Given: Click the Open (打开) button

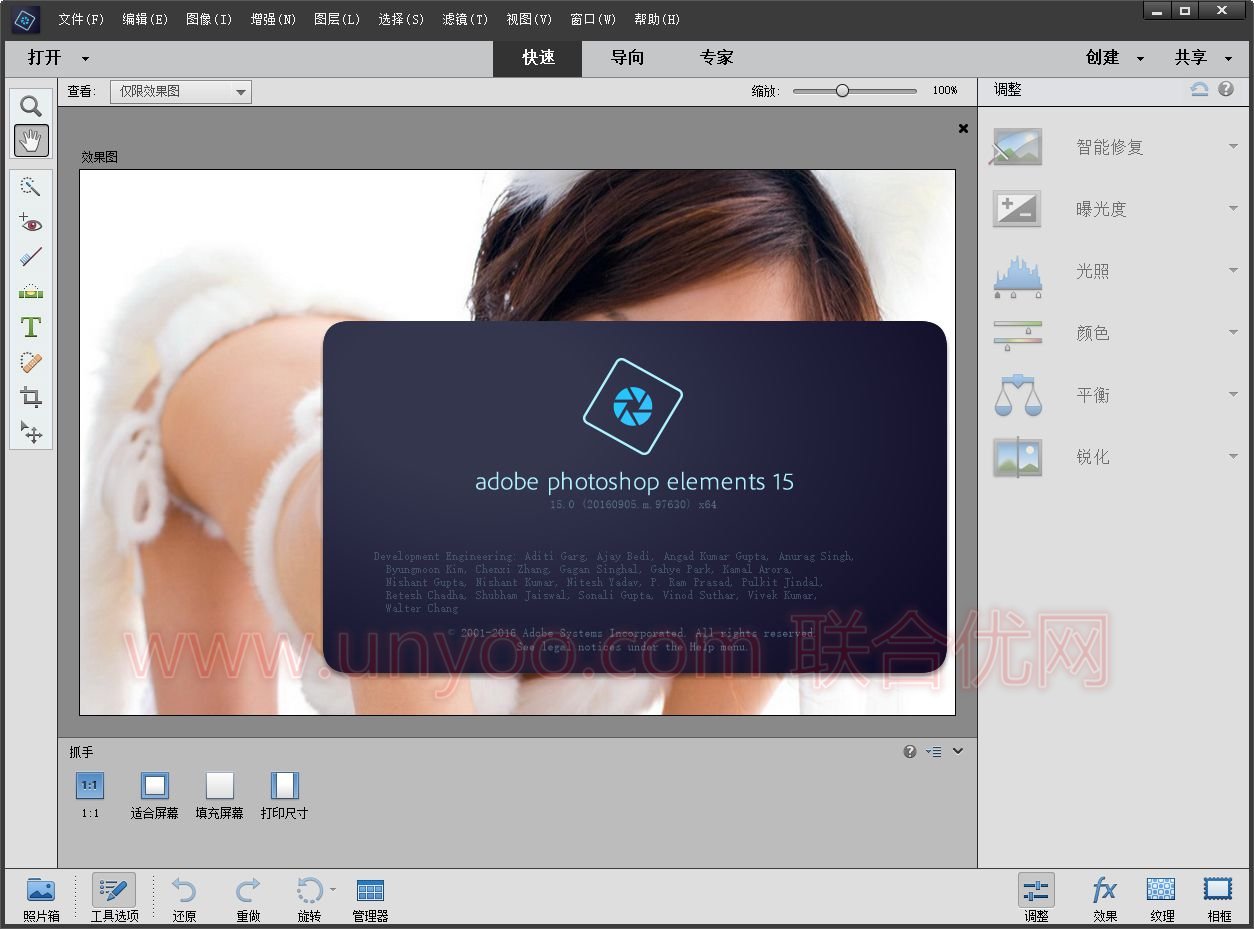Looking at the screenshot, I should [45, 58].
